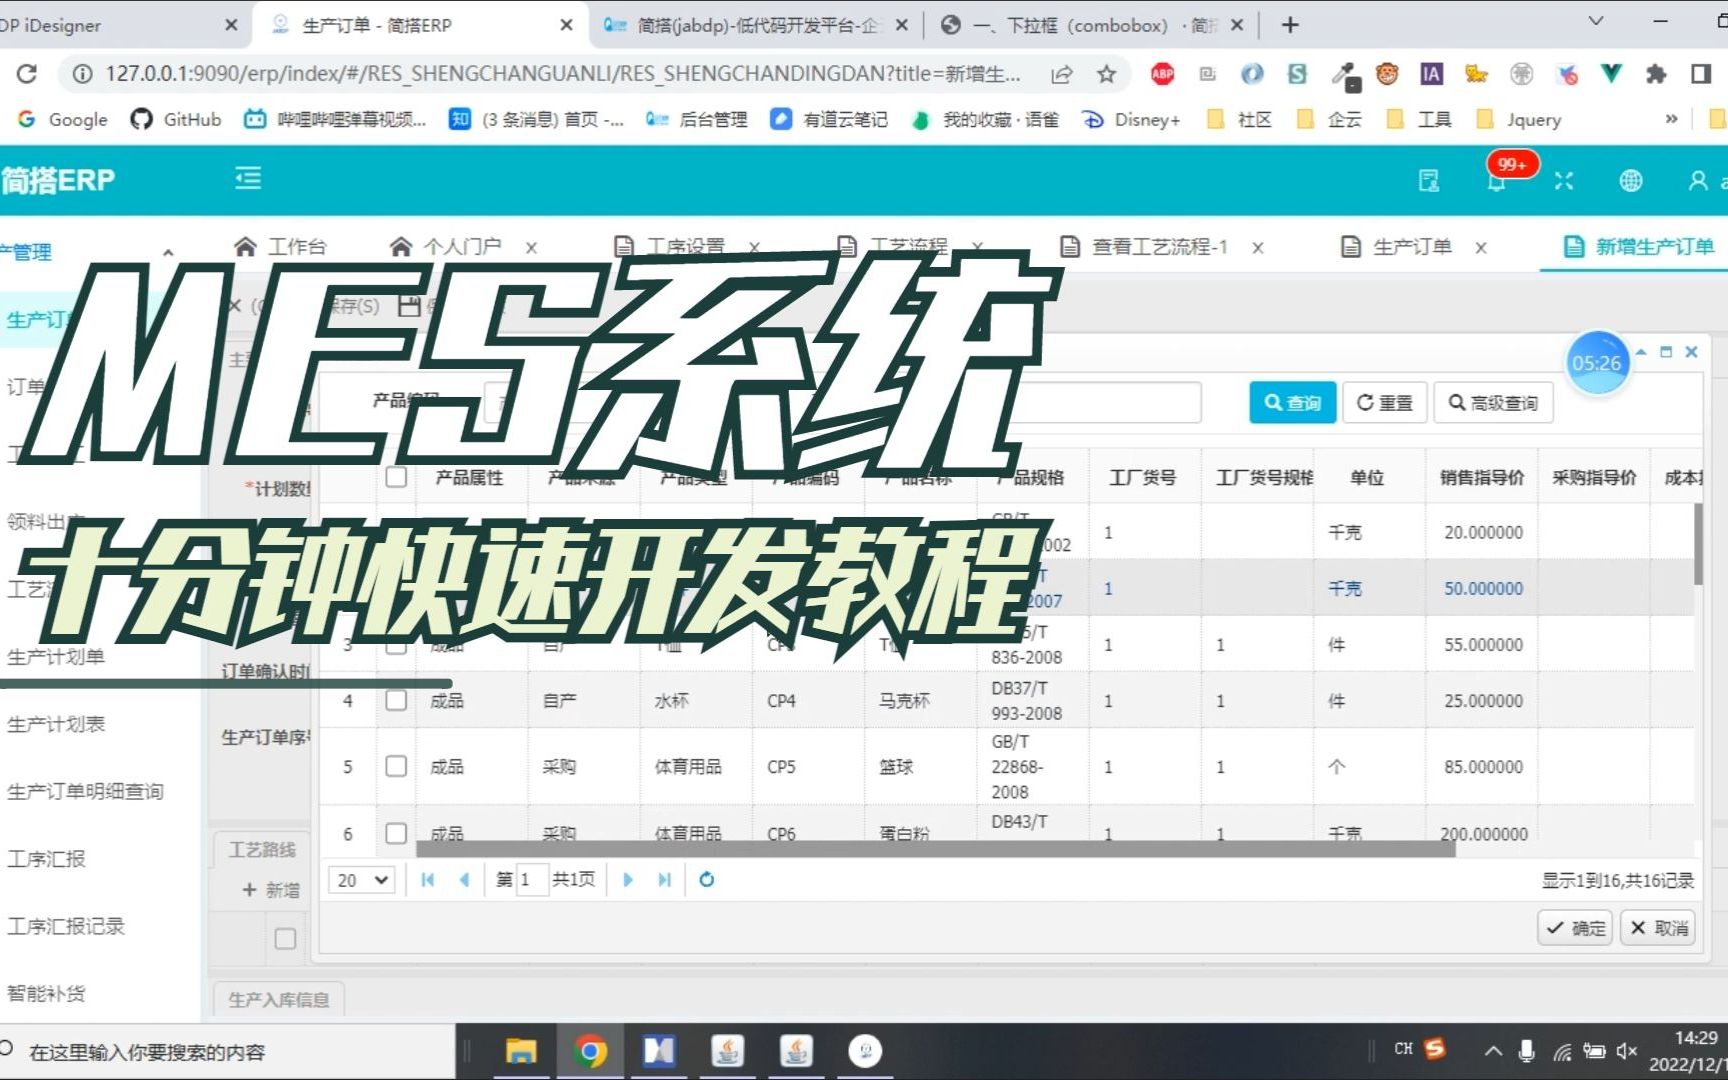Image resolution: width=1728 pixels, height=1080 pixels.
Task: Confirm selection with 确定 button
Action: click(1574, 928)
